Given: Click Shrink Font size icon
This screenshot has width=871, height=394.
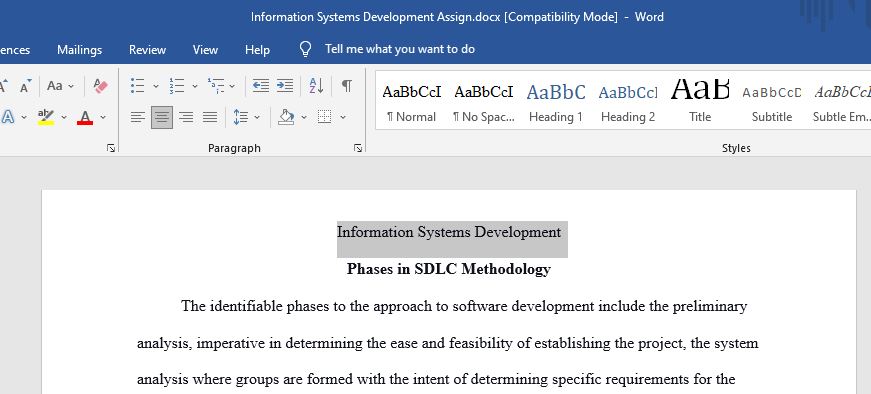Looking at the screenshot, I should click(x=26, y=86).
